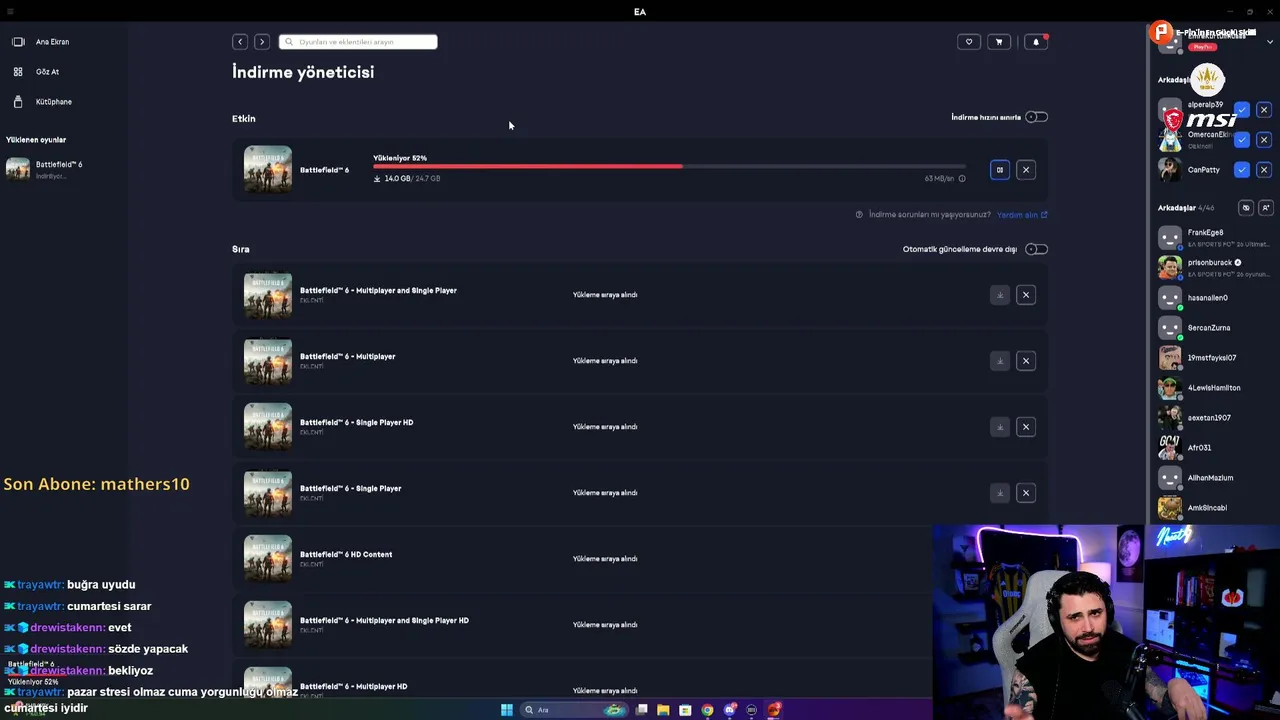Start Multiplayer and Single Player download now
The width and height of the screenshot is (1280, 720).
999,295
